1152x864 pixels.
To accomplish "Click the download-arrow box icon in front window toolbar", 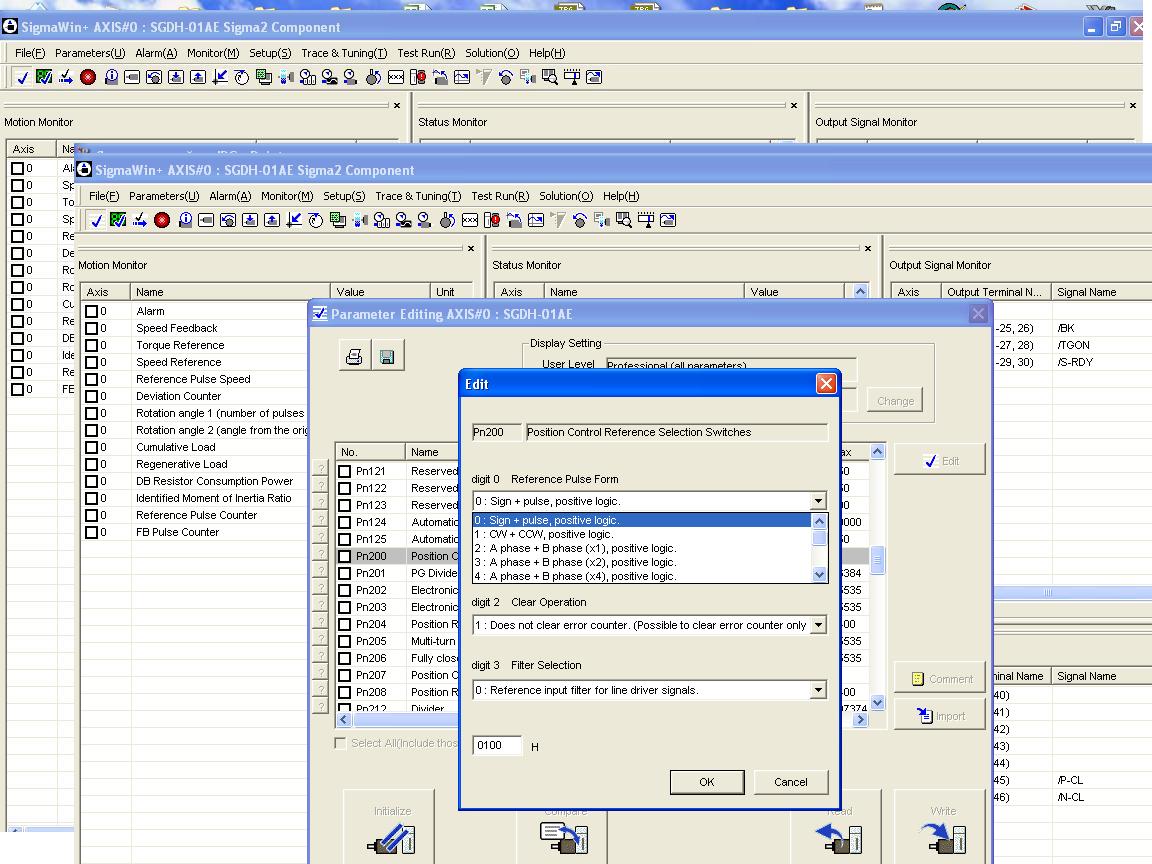I will click(250, 220).
